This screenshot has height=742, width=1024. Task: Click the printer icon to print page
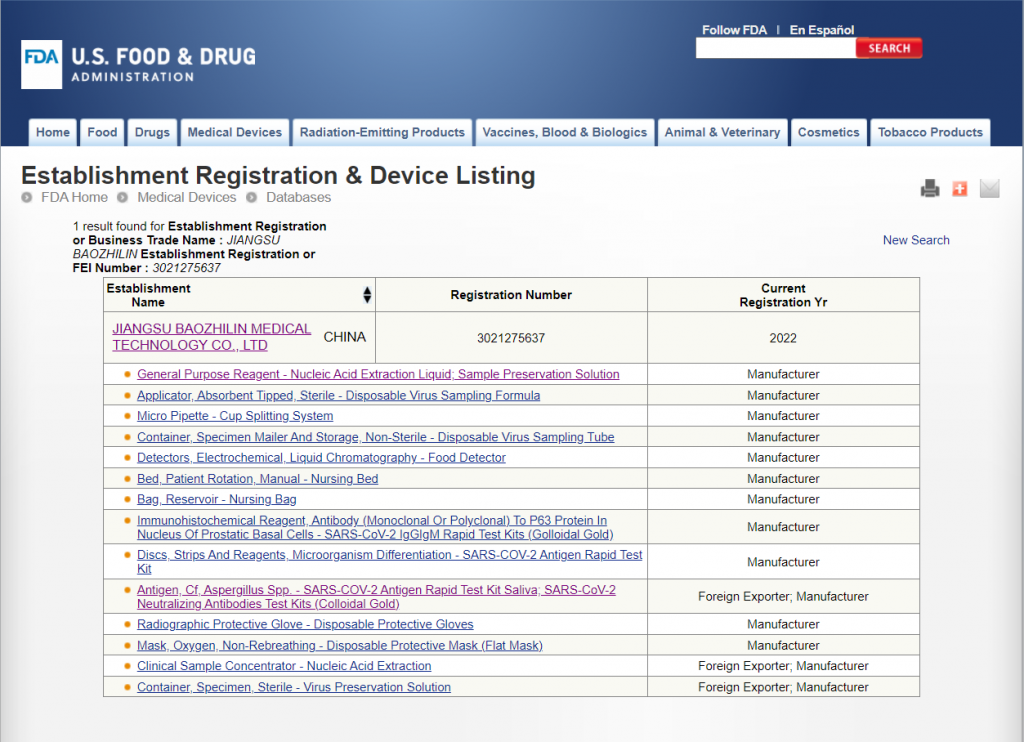pyautogui.click(x=930, y=188)
